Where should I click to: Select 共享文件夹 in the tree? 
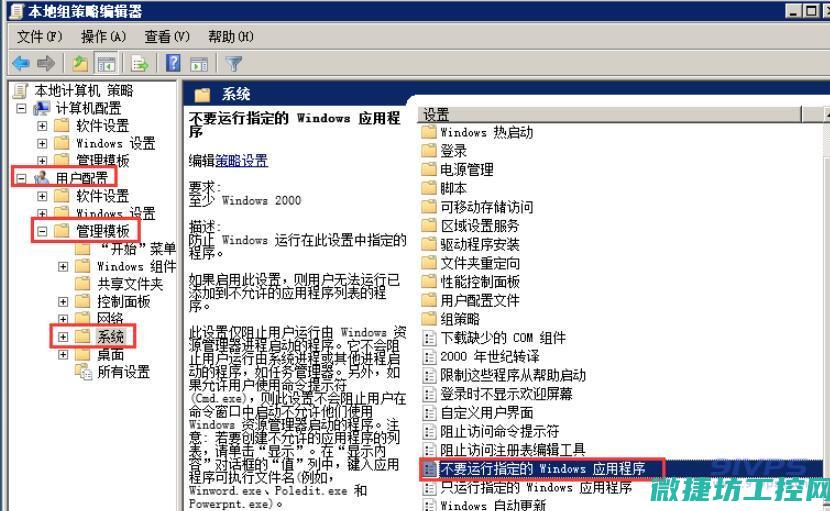click(130, 284)
